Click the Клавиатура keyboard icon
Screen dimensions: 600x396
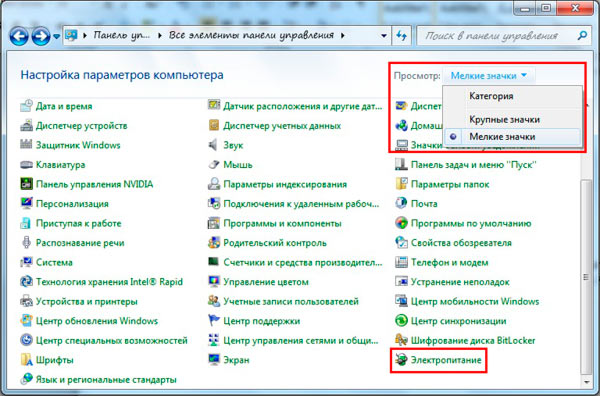pyautogui.click(x=26, y=165)
